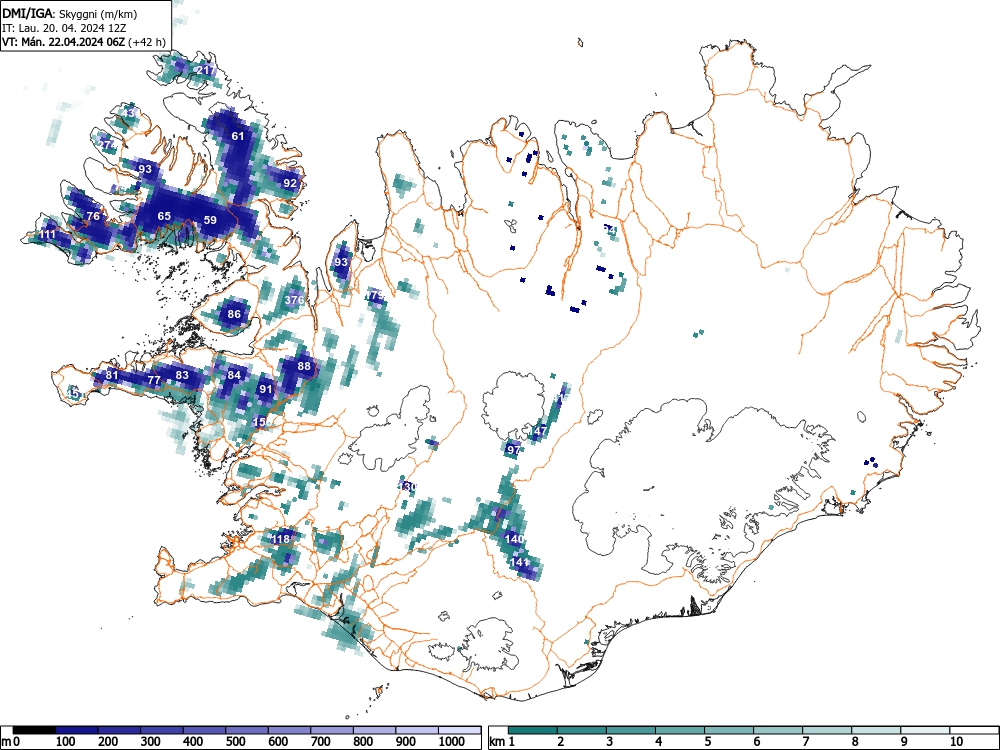Click the visibility value 111 on the map
Image resolution: width=1000 pixels, height=750 pixels.
pos(47,235)
